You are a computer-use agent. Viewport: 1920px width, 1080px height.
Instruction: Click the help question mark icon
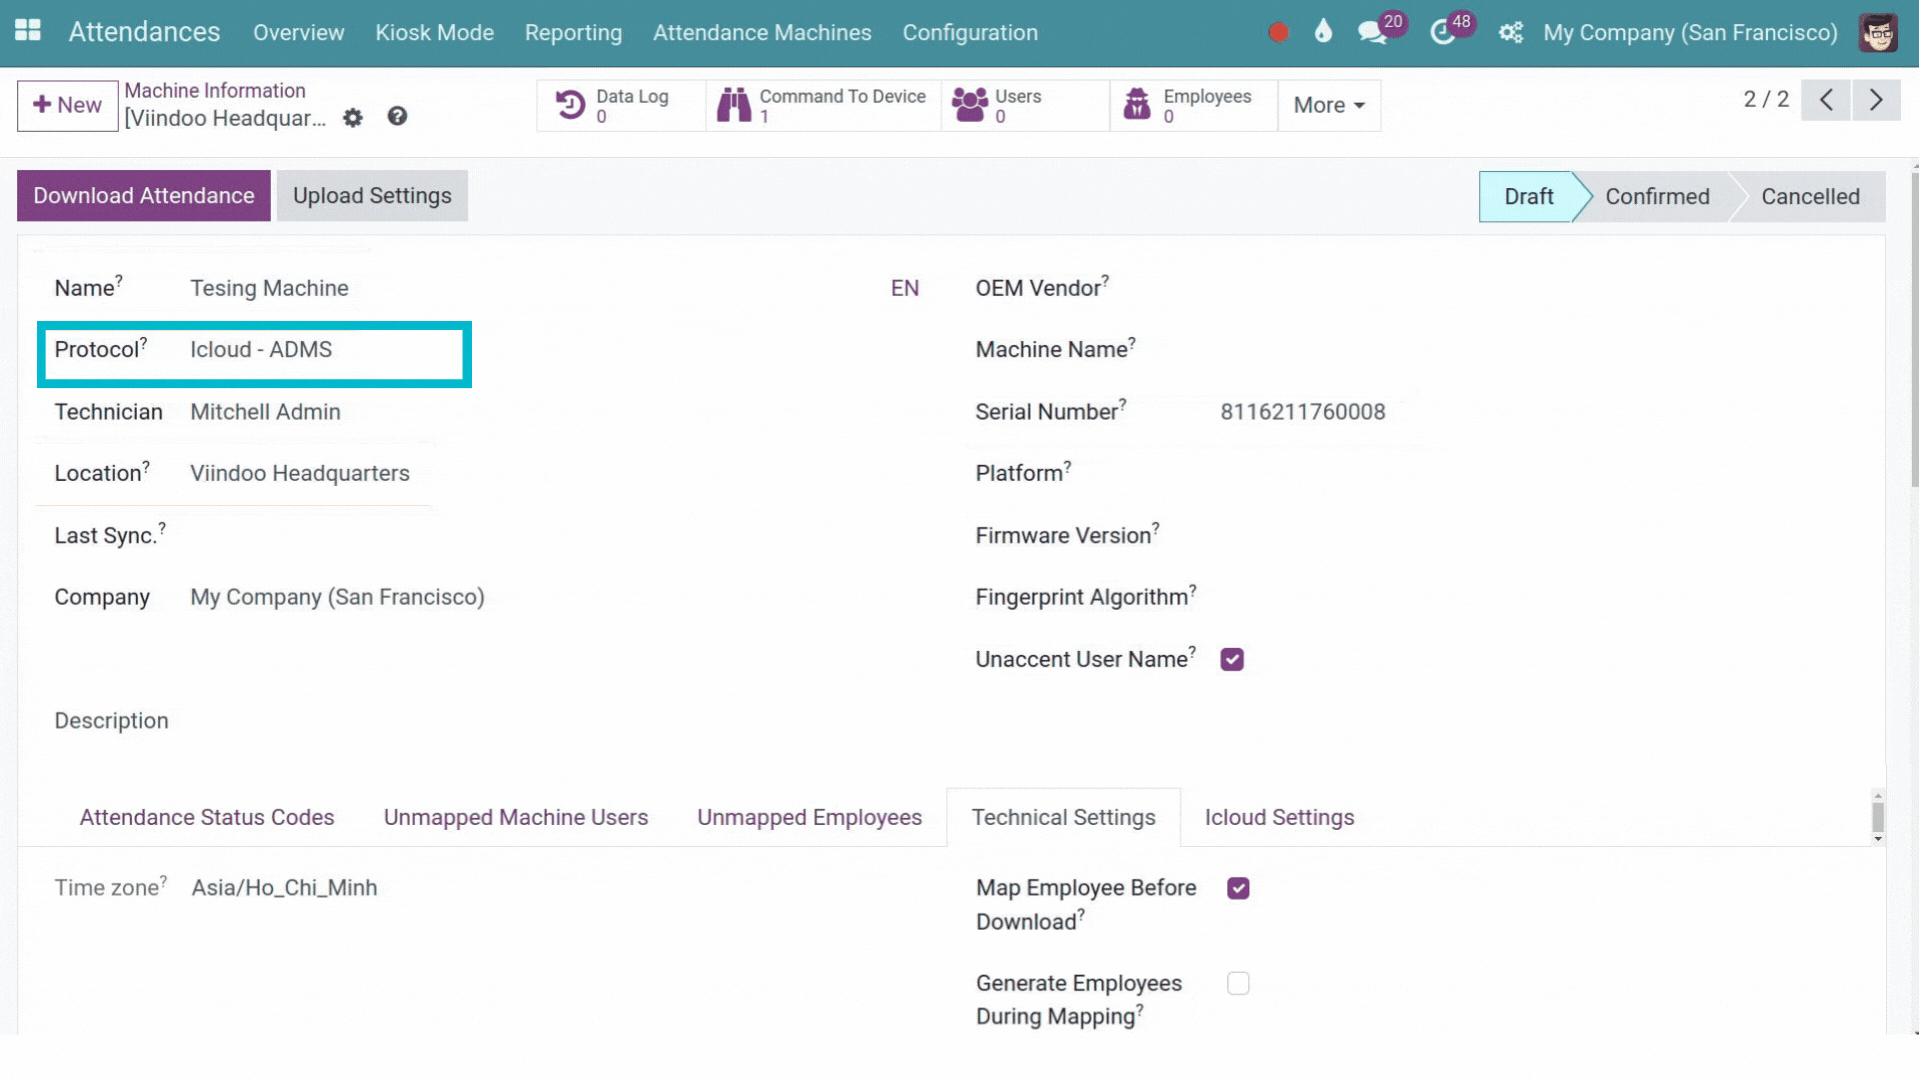397,117
